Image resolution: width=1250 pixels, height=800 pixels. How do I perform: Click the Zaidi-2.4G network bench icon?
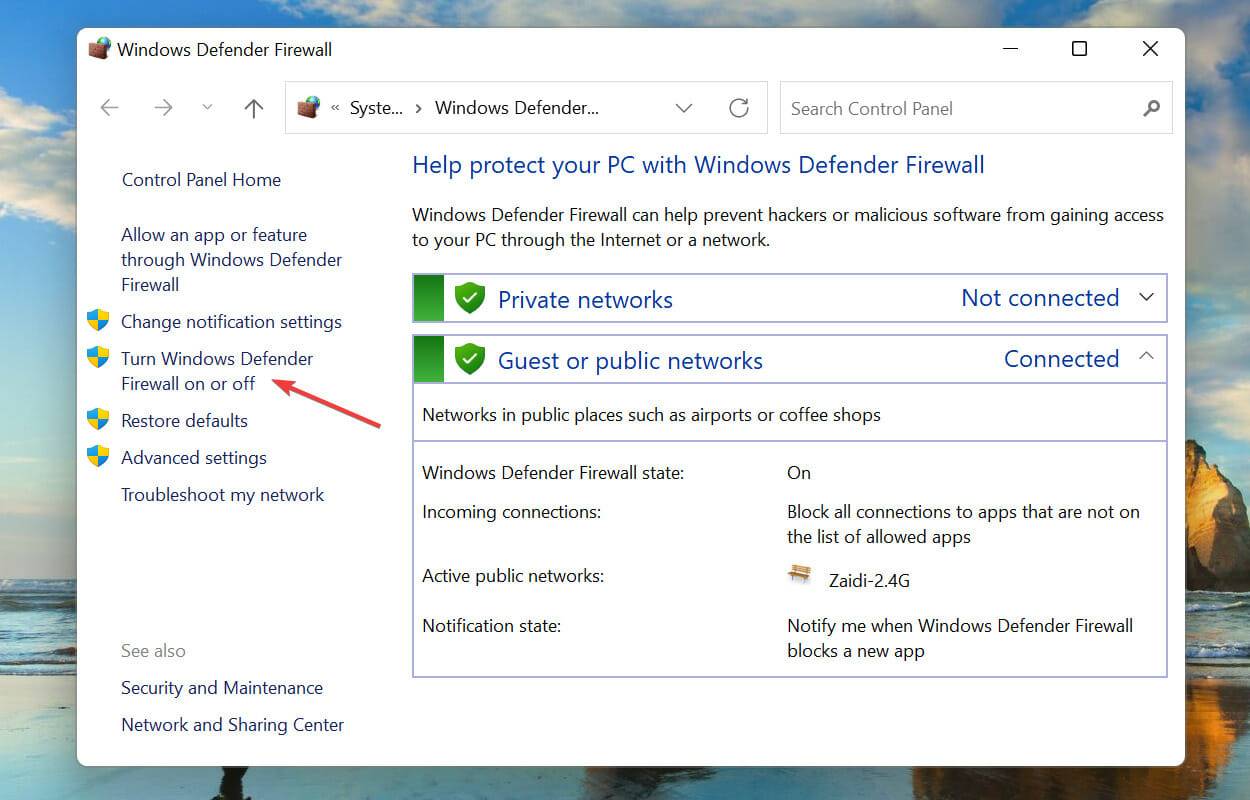799,574
